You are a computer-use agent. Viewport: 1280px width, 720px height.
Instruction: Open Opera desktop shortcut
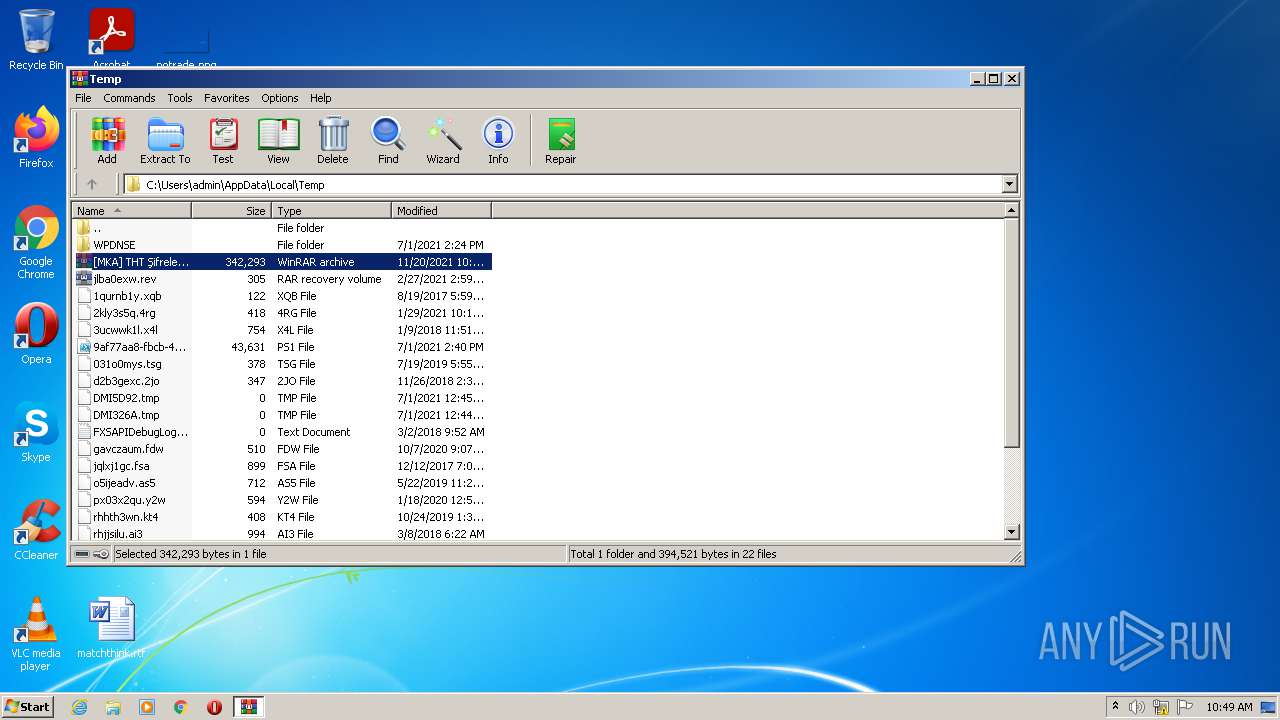(36, 334)
